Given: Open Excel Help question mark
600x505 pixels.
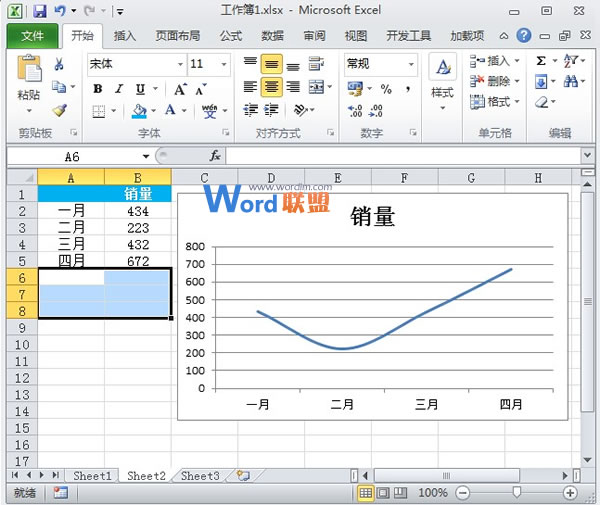Looking at the screenshot, I should pyautogui.click(x=523, y=36).
